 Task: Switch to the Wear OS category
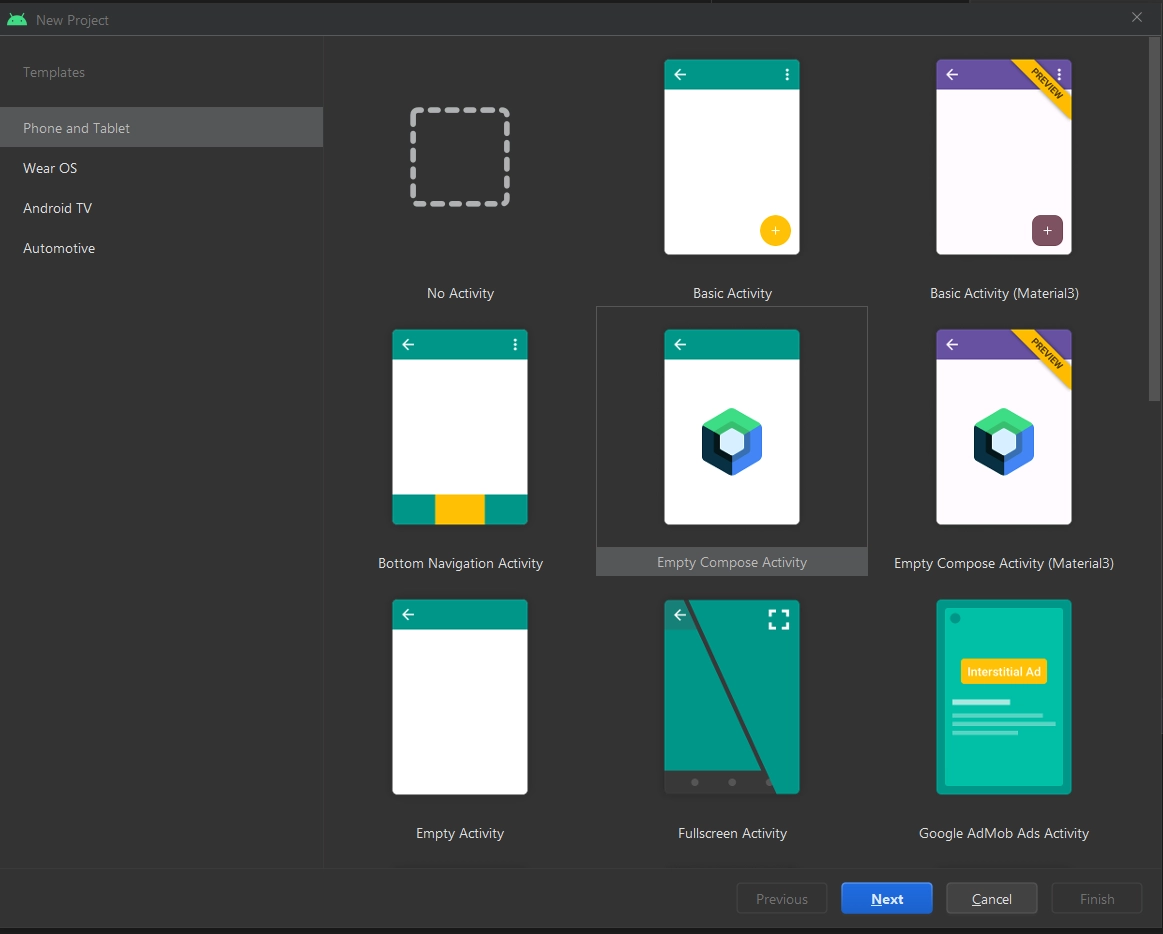[49, 168]
